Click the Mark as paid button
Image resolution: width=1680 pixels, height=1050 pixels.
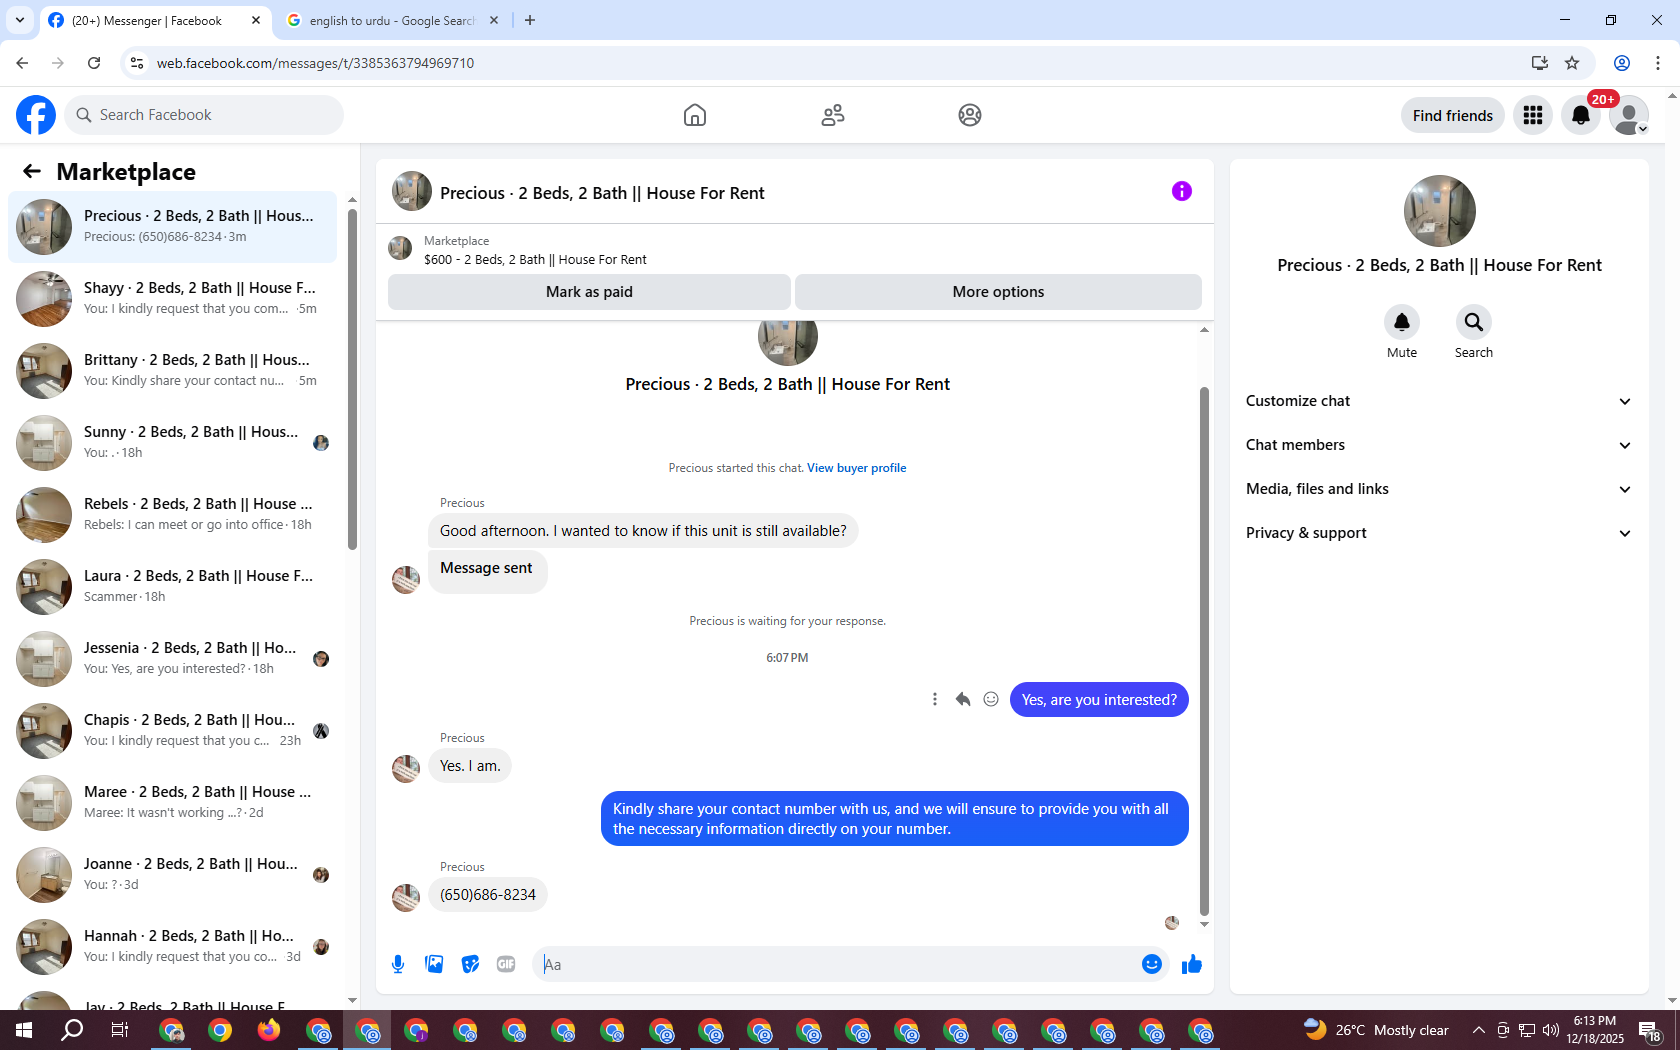tap(589, 292)
